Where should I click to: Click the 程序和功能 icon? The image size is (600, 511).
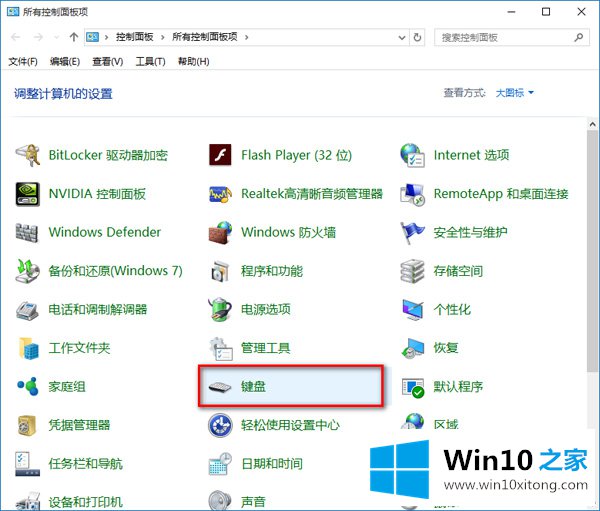click(x=220, y=271)
